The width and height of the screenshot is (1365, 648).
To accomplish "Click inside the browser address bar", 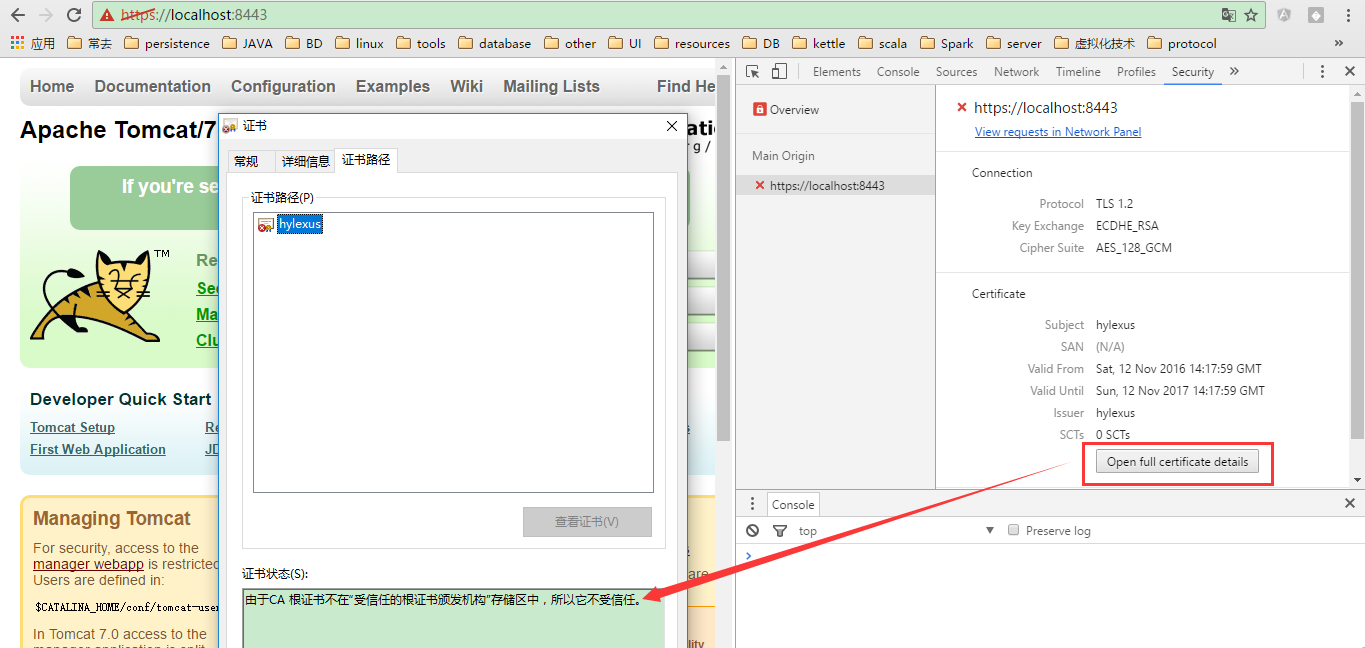I will tap(600, 15).
